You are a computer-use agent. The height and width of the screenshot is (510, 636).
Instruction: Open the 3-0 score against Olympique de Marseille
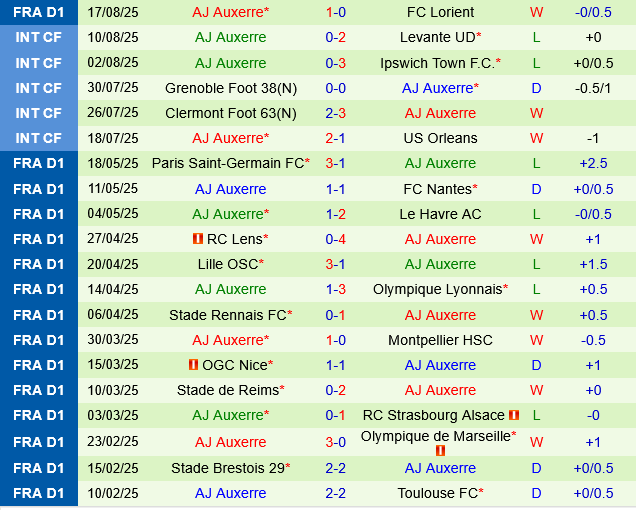pyautogui.click(x=336, y=441)
